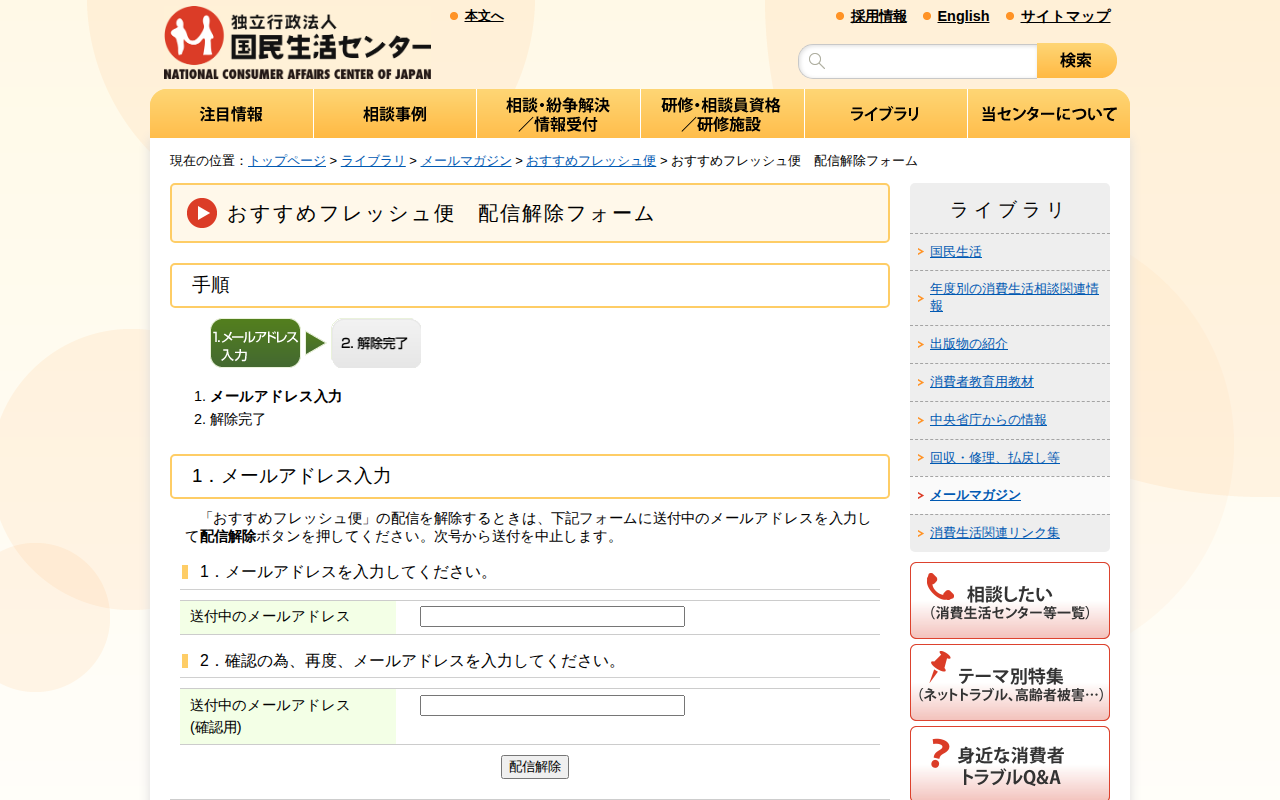Click the 配信解除 submit button
The width and height of the screenshot is (1280, 800).
point(535,767)
